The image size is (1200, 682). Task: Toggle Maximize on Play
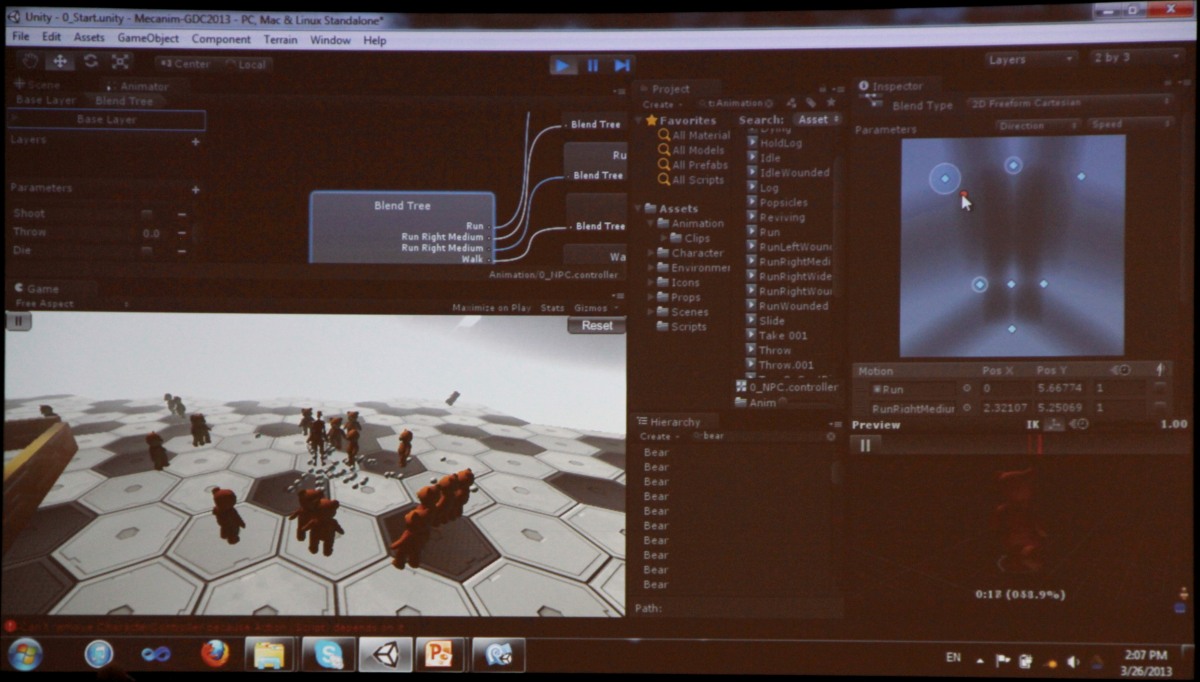491,308
